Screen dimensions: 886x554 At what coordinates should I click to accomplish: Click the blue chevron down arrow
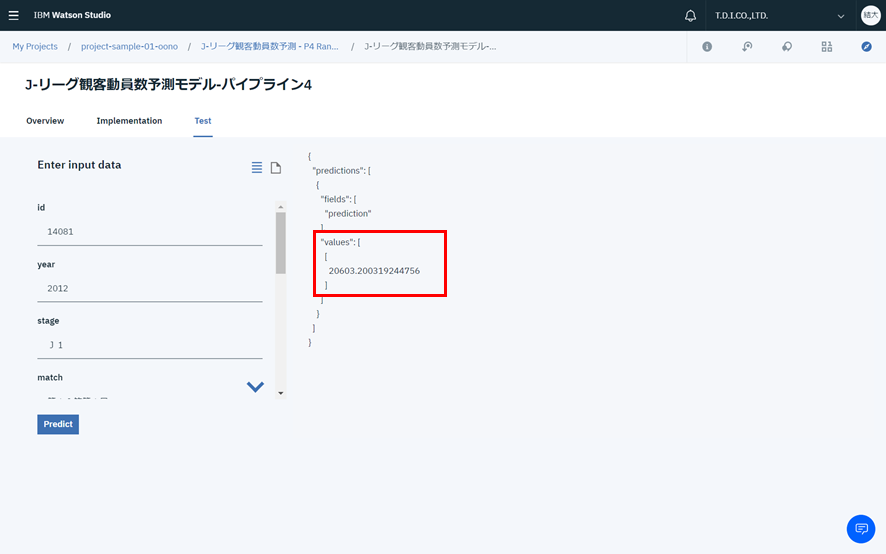(x=255, y=387)
